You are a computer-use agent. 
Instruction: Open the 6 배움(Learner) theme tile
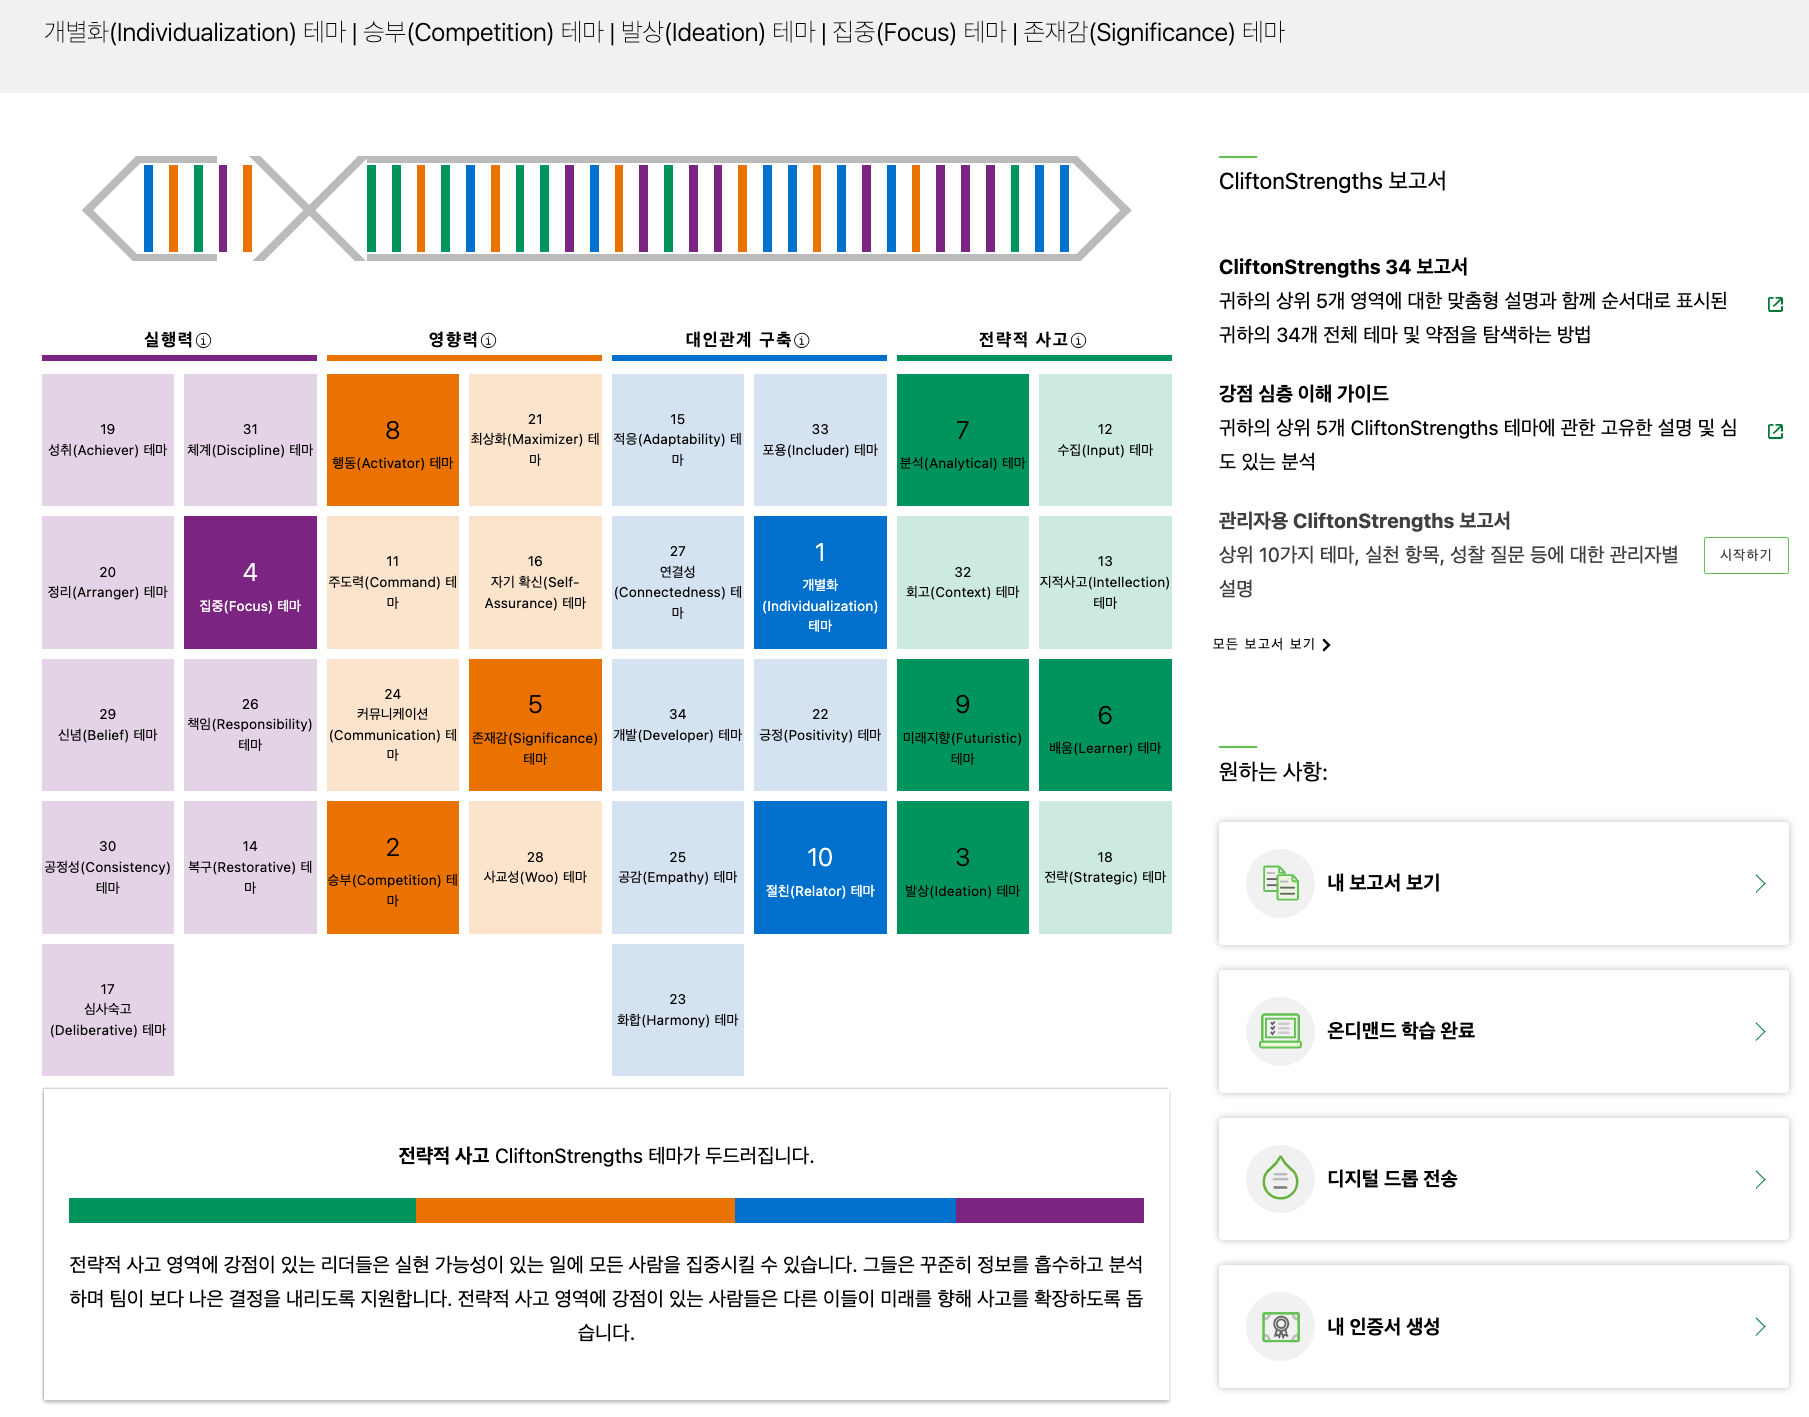pos(1105,725)
